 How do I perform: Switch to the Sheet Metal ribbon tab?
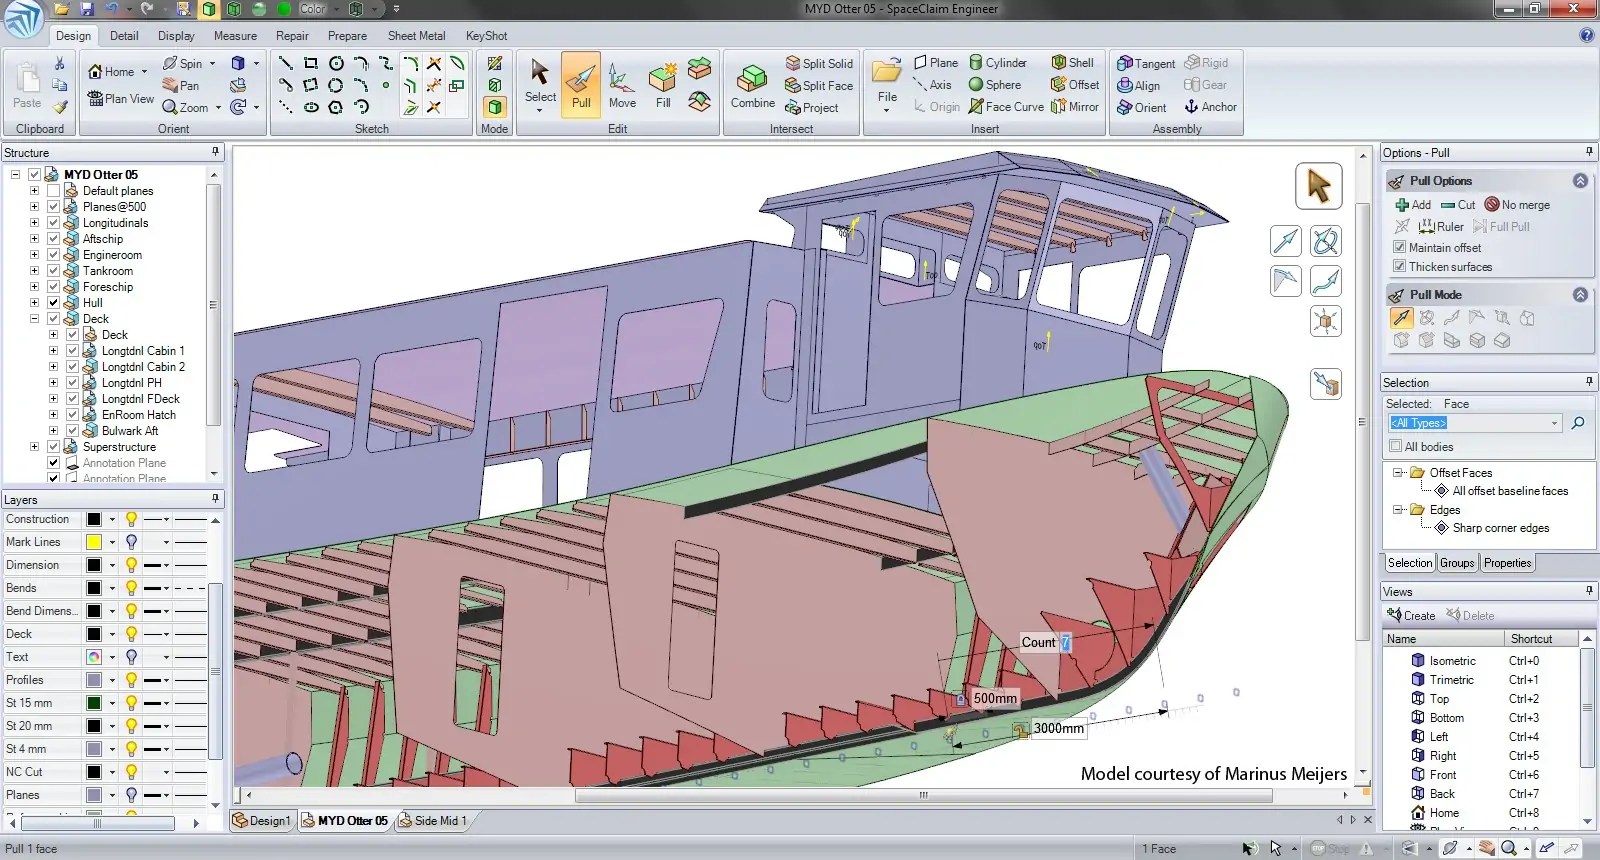(x=416, y=35)
